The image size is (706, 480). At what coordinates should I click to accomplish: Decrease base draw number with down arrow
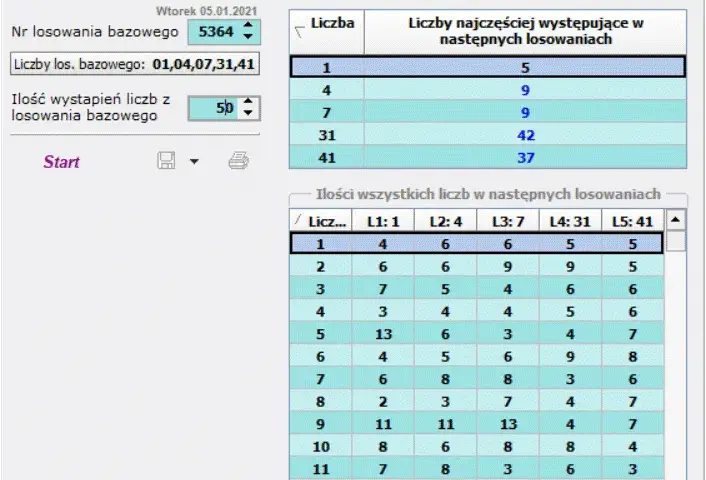pyautogui.click(x=248, y=37)
